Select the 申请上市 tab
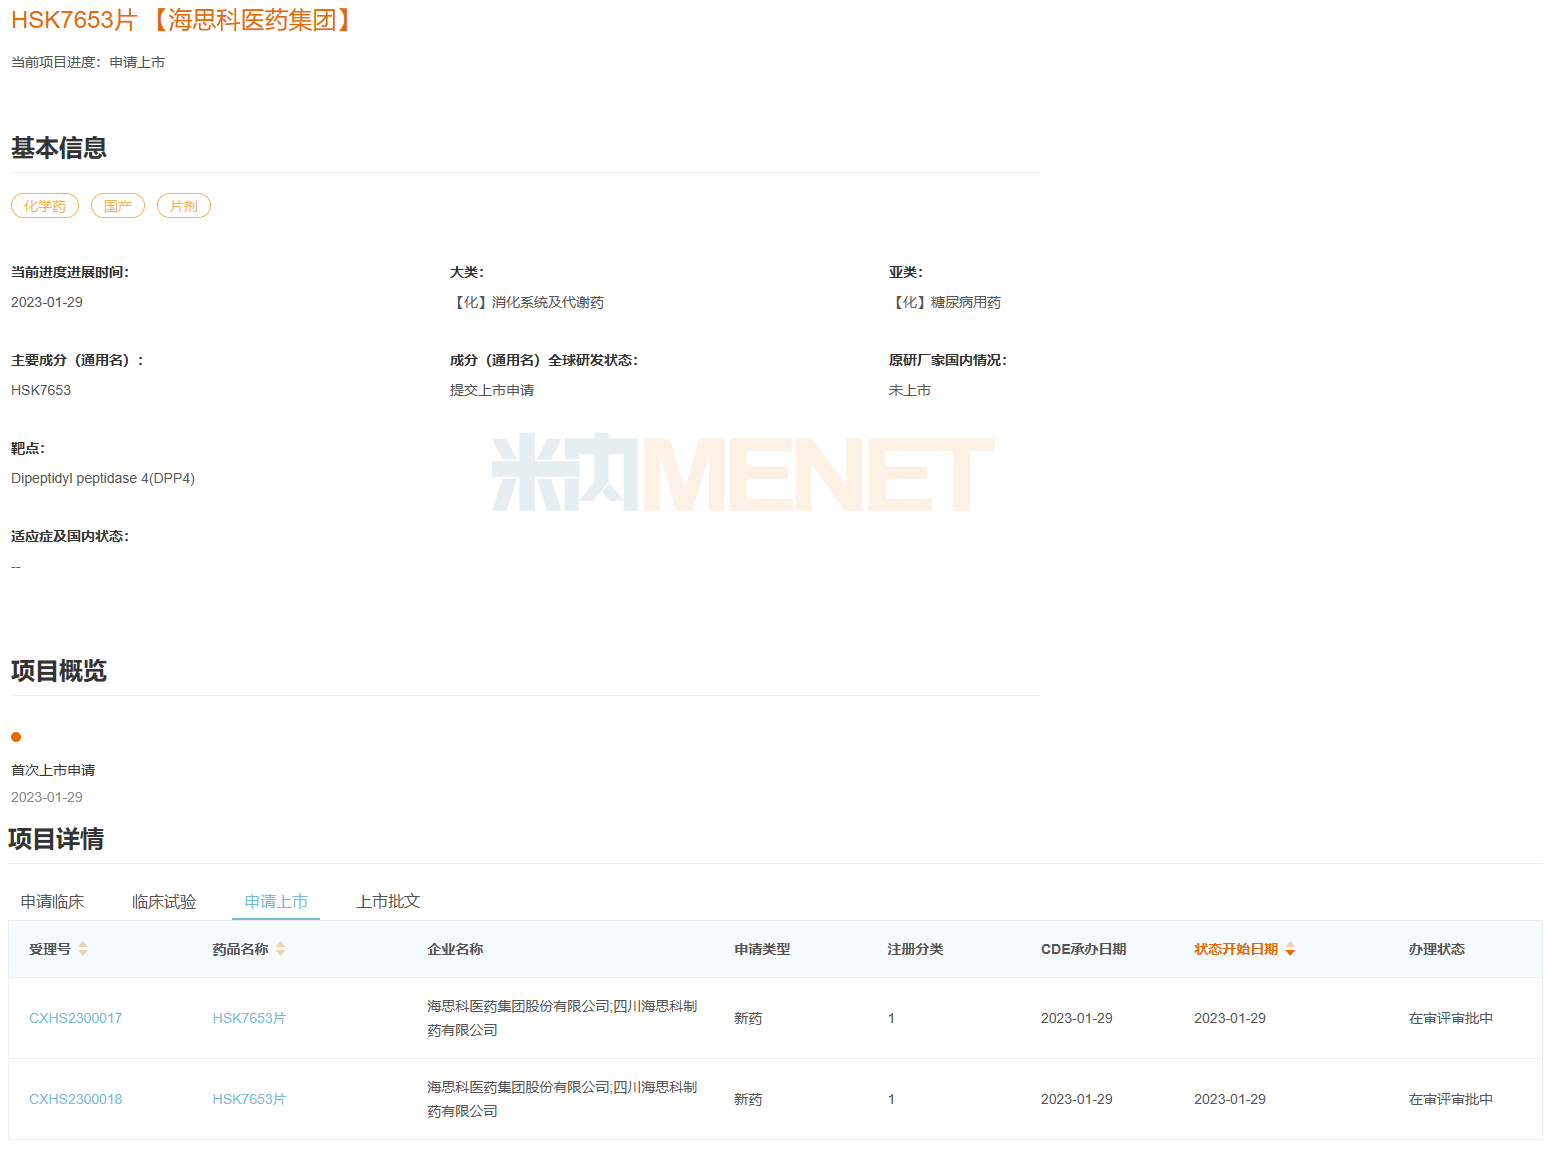1550x1150 pixels. point(276,901)
